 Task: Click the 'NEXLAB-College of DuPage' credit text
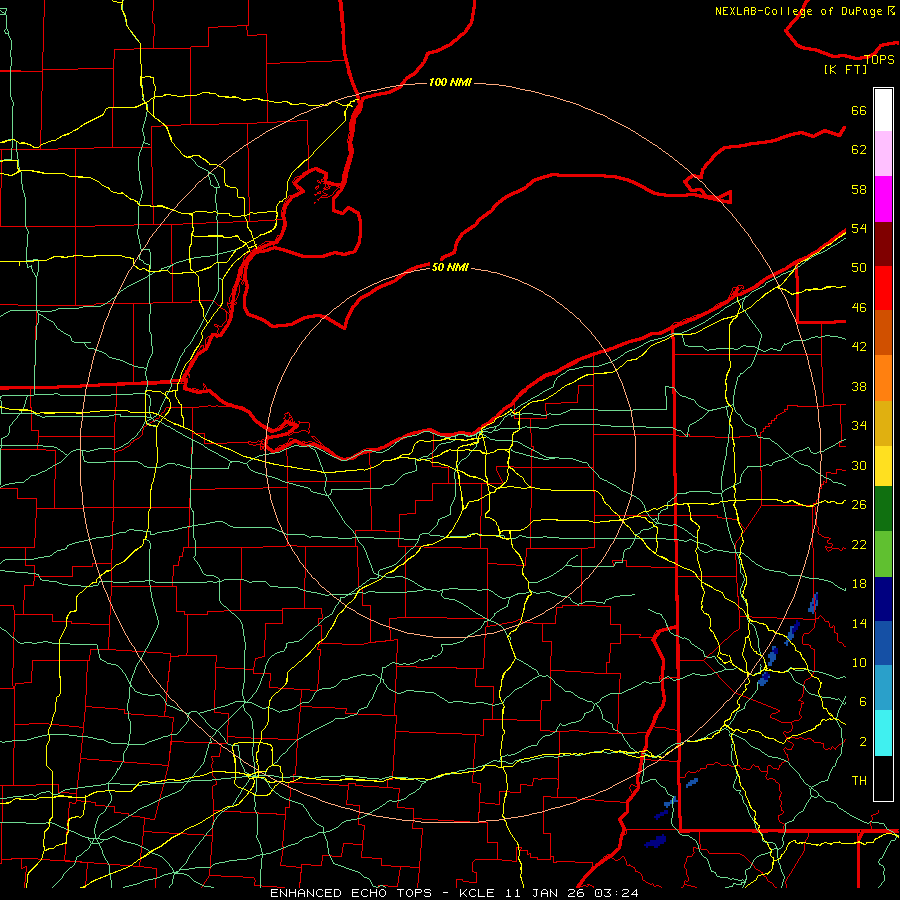[798, 11]
